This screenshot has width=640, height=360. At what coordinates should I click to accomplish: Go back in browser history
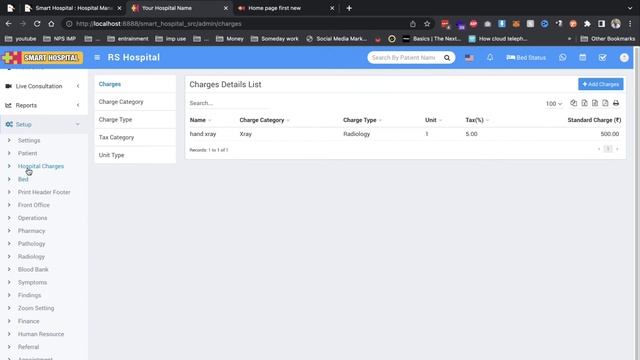[9, 24]
